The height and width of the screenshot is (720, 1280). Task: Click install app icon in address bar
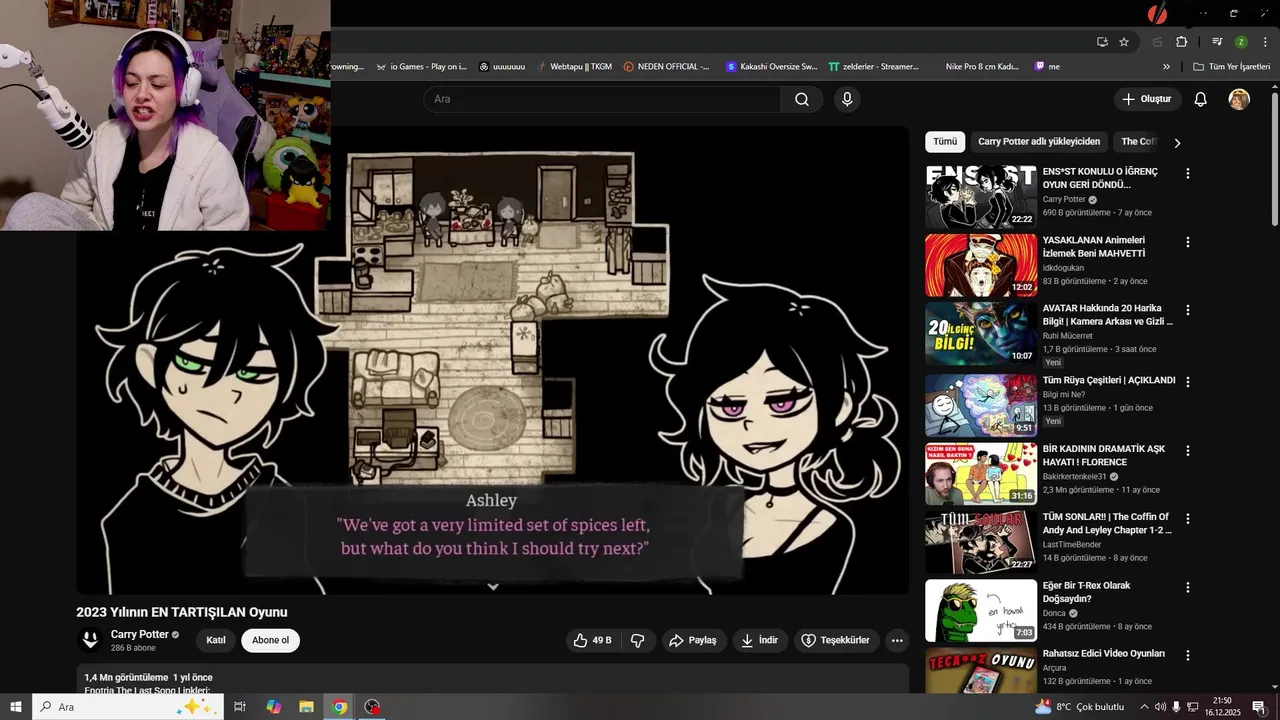click(x=1102, y=42)
